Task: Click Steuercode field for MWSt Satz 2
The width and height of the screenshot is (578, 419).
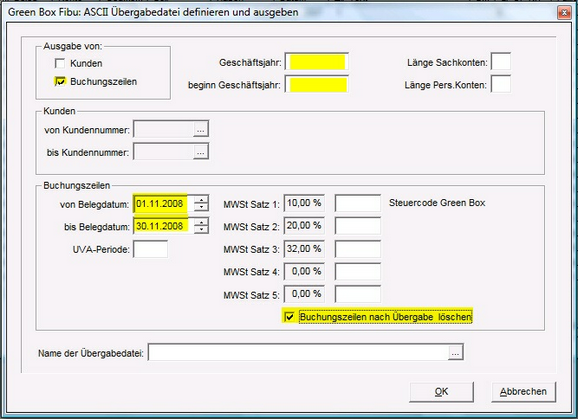Action: click(x=358, y=226)
